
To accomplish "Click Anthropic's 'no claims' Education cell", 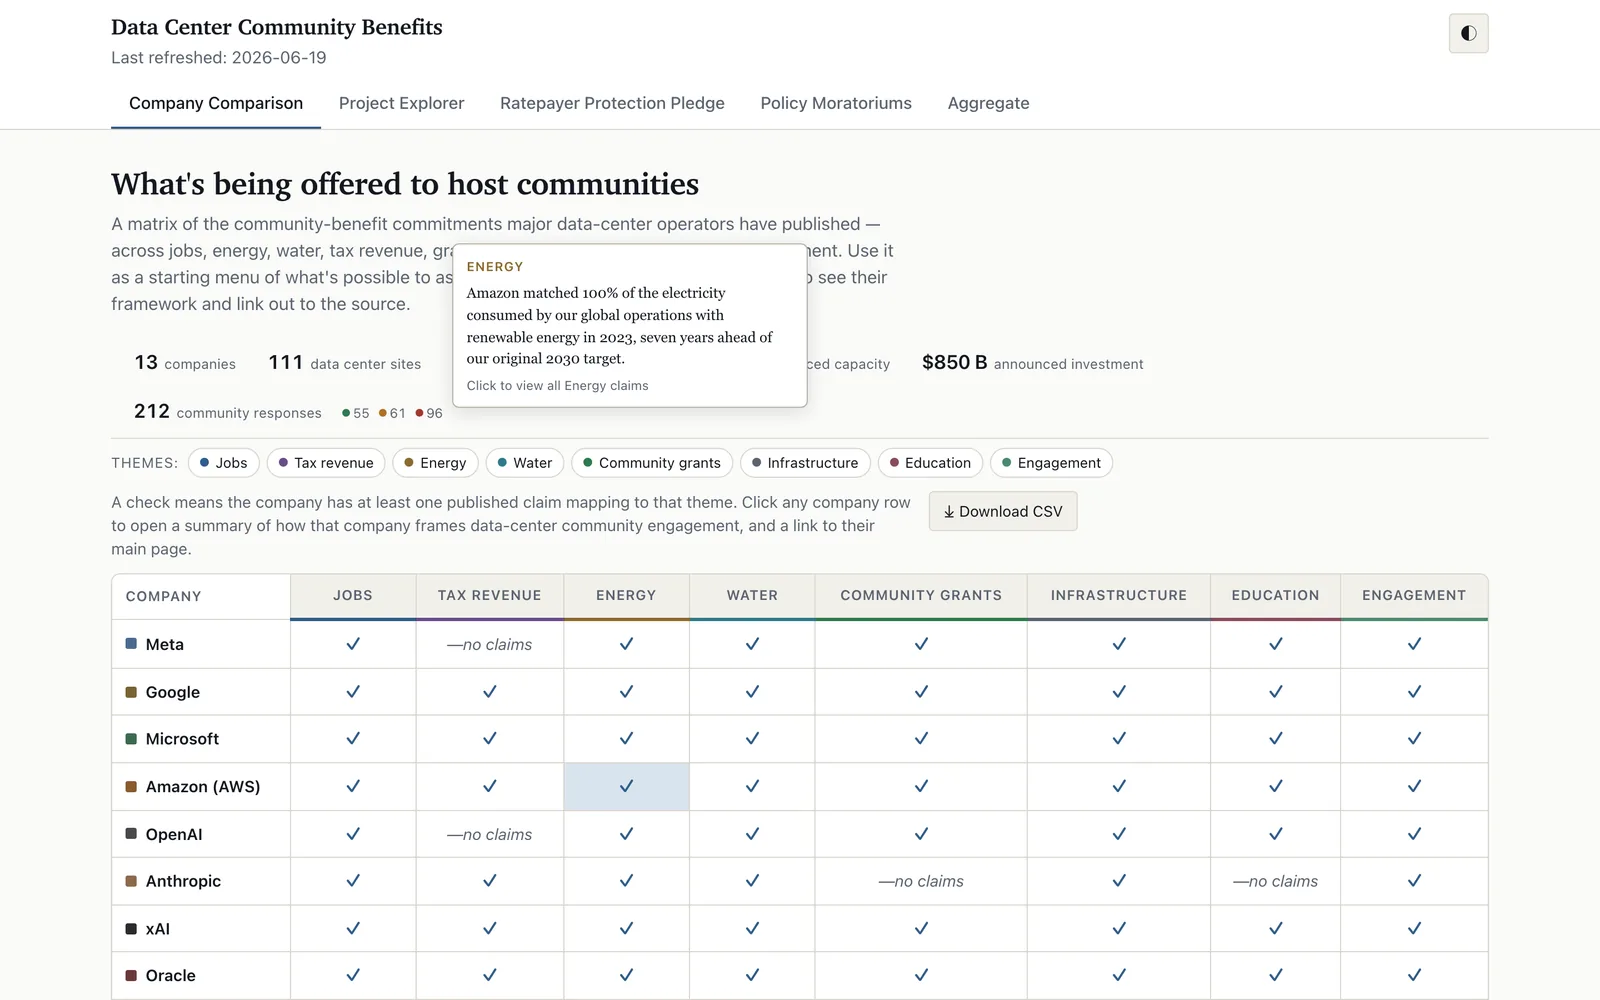I will 1276,881.
